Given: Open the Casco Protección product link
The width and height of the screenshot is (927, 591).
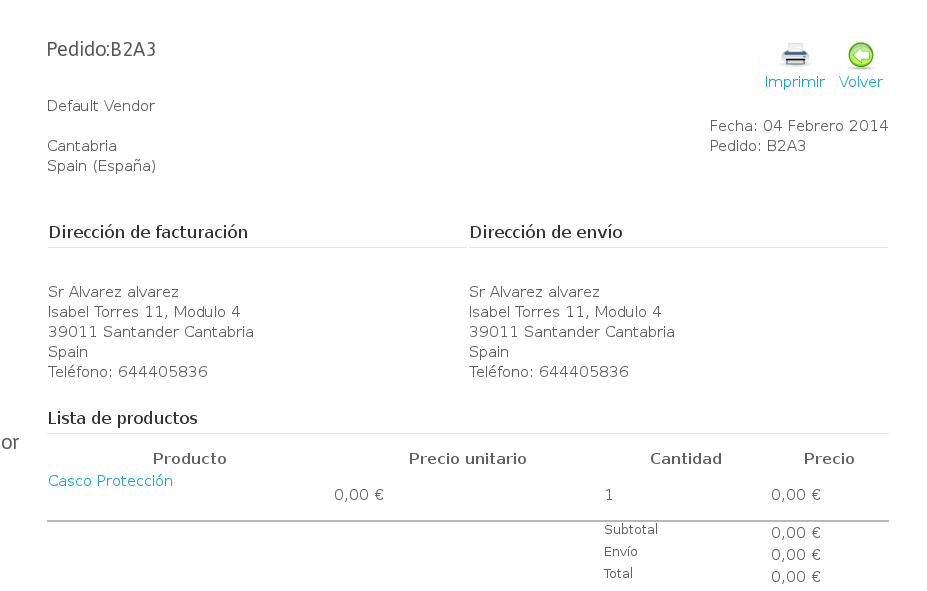Looking at the screenshot, I should pyautogui.click(x=110, y=481).
